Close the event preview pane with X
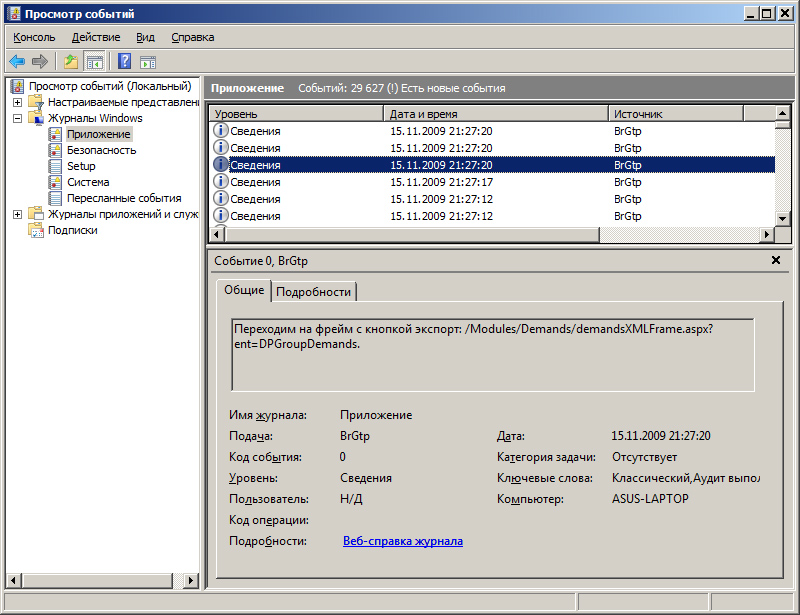 point(776,260)
